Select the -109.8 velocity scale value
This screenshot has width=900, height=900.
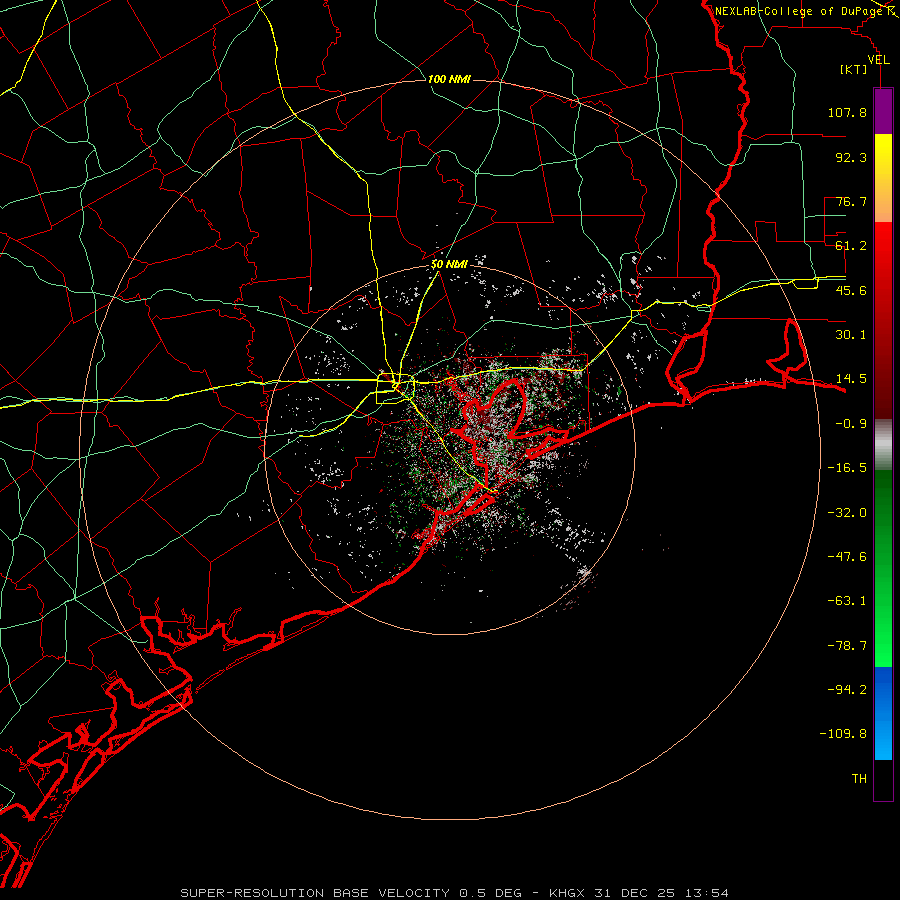[x=843, y=734]
